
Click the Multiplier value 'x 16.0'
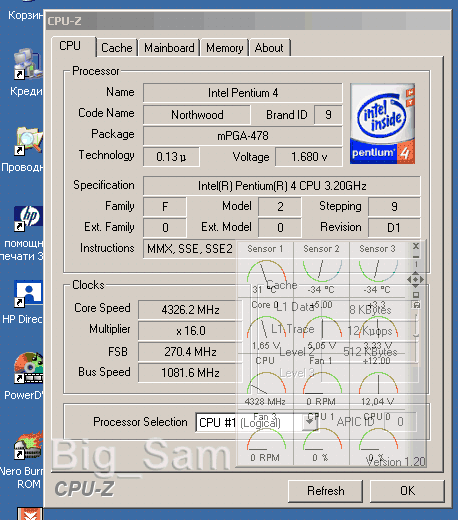click(190, 331)
